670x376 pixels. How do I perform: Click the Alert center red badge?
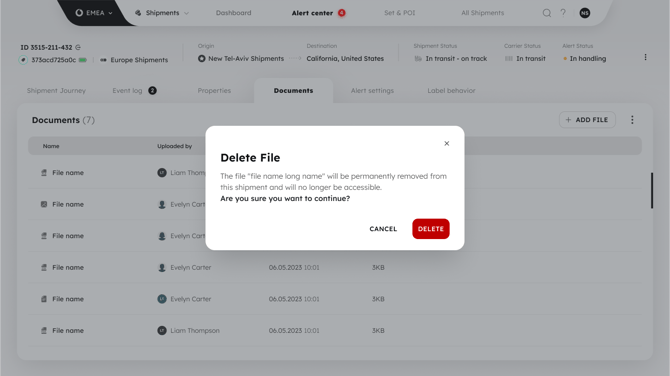(x=341, y=13)
